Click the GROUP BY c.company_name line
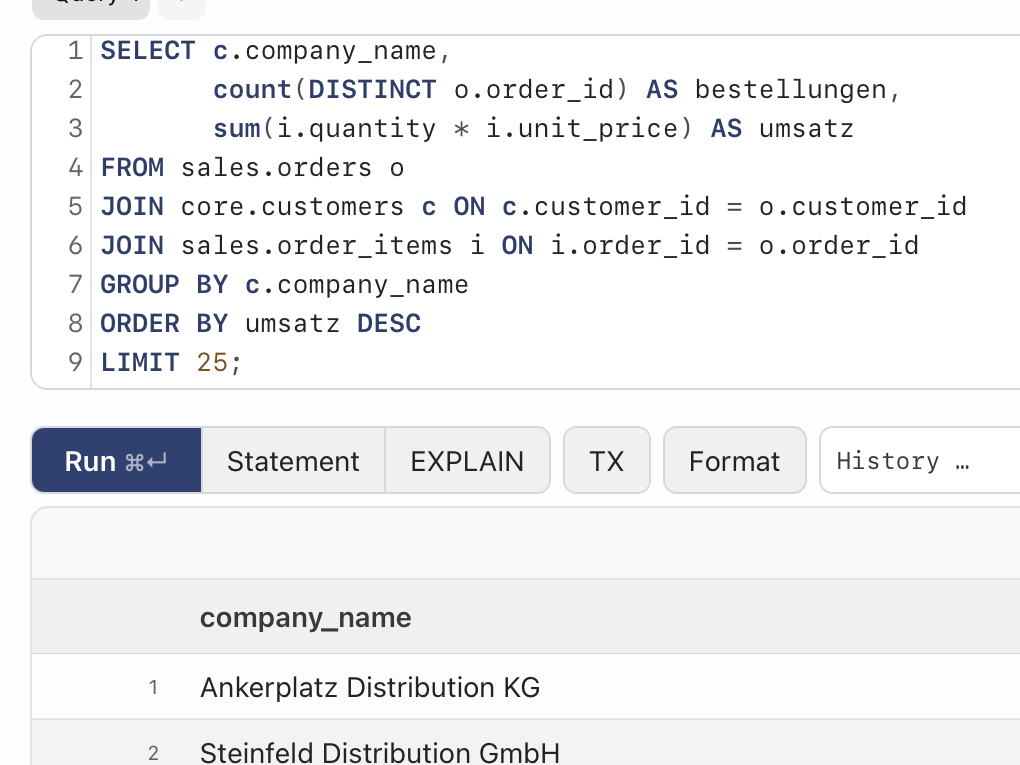Screen dimensions: 1020x765 tap(284, 284)
